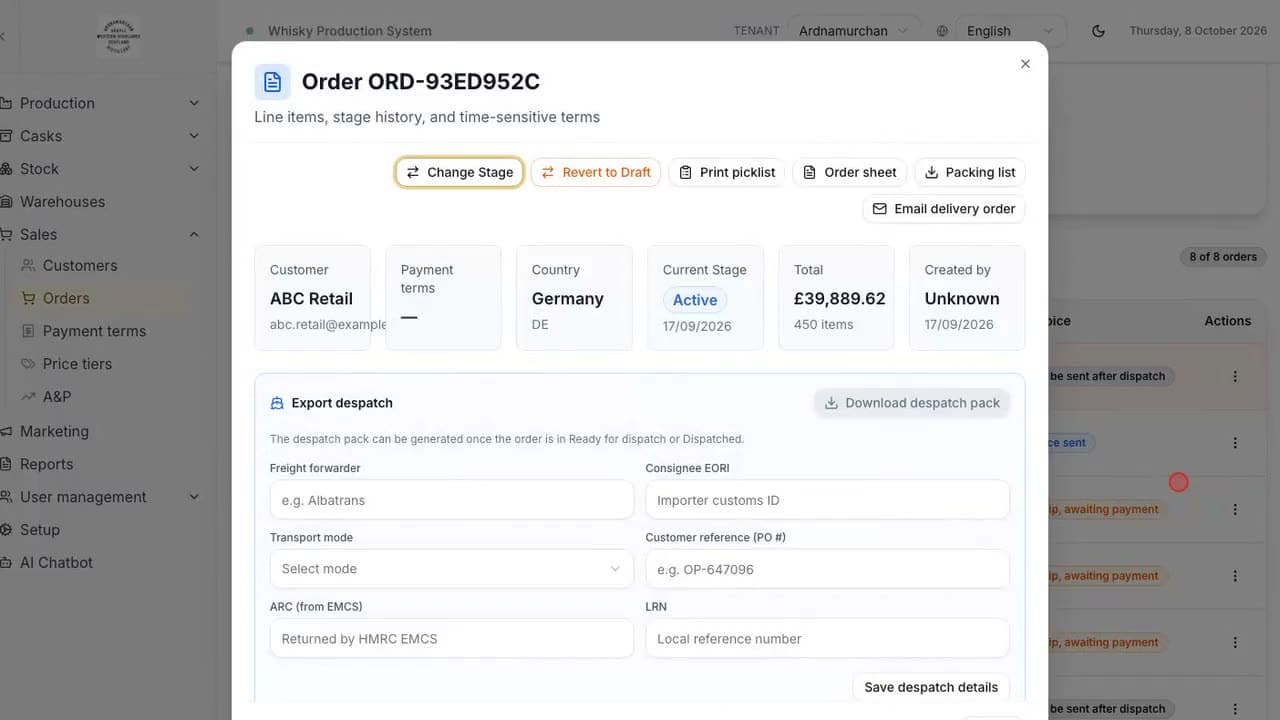Click the £39,889.62 total value
Image resolution: width=1280 pixels, height=720 pixels.
pyautogui.click(x=840, y=299)
